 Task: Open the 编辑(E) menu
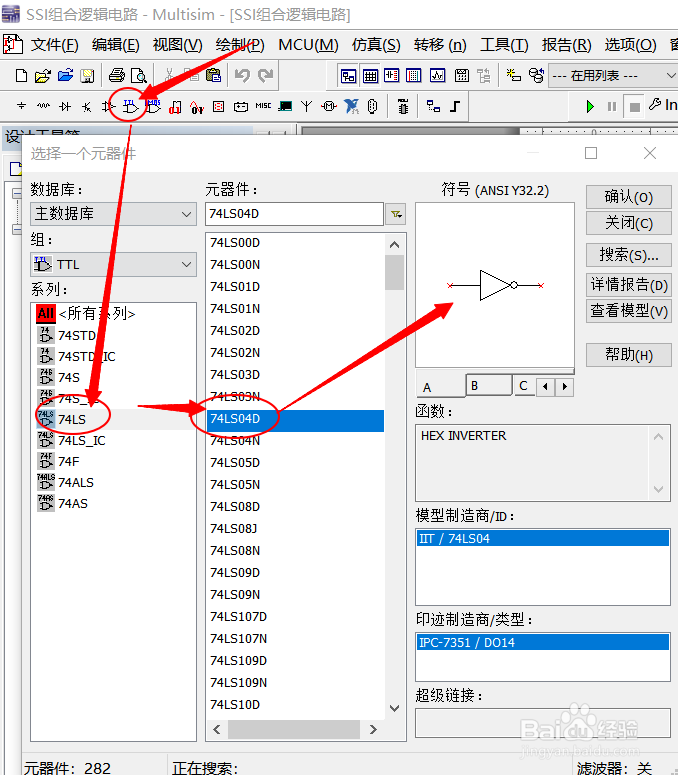coord(116,45)
